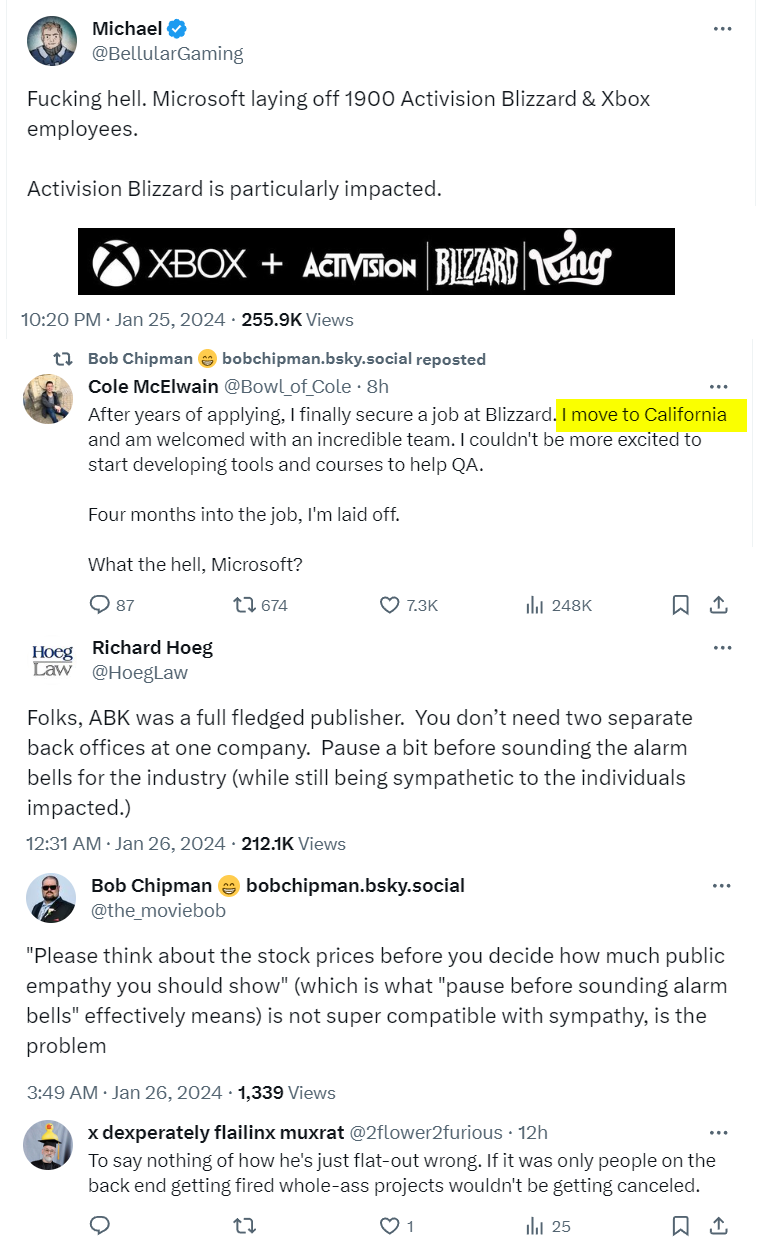
Task: Open view analytics on the muxrat reply
Action: coord(535,1225)
